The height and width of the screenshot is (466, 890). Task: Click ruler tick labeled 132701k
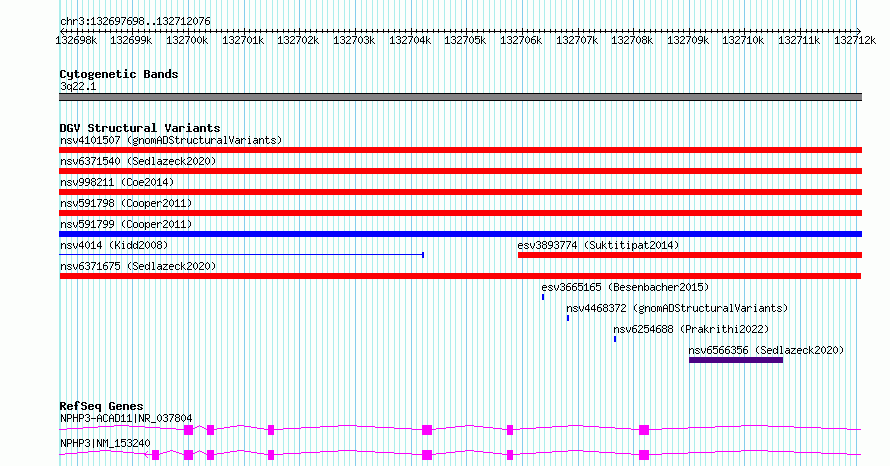tap(243, 40)
